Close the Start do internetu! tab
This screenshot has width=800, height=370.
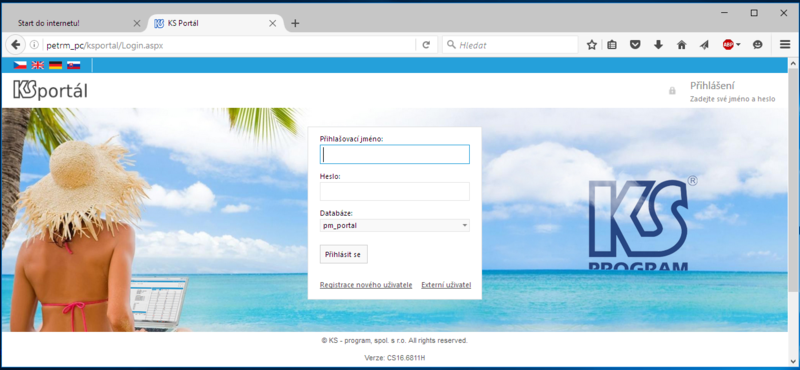[x=136, y=23]
